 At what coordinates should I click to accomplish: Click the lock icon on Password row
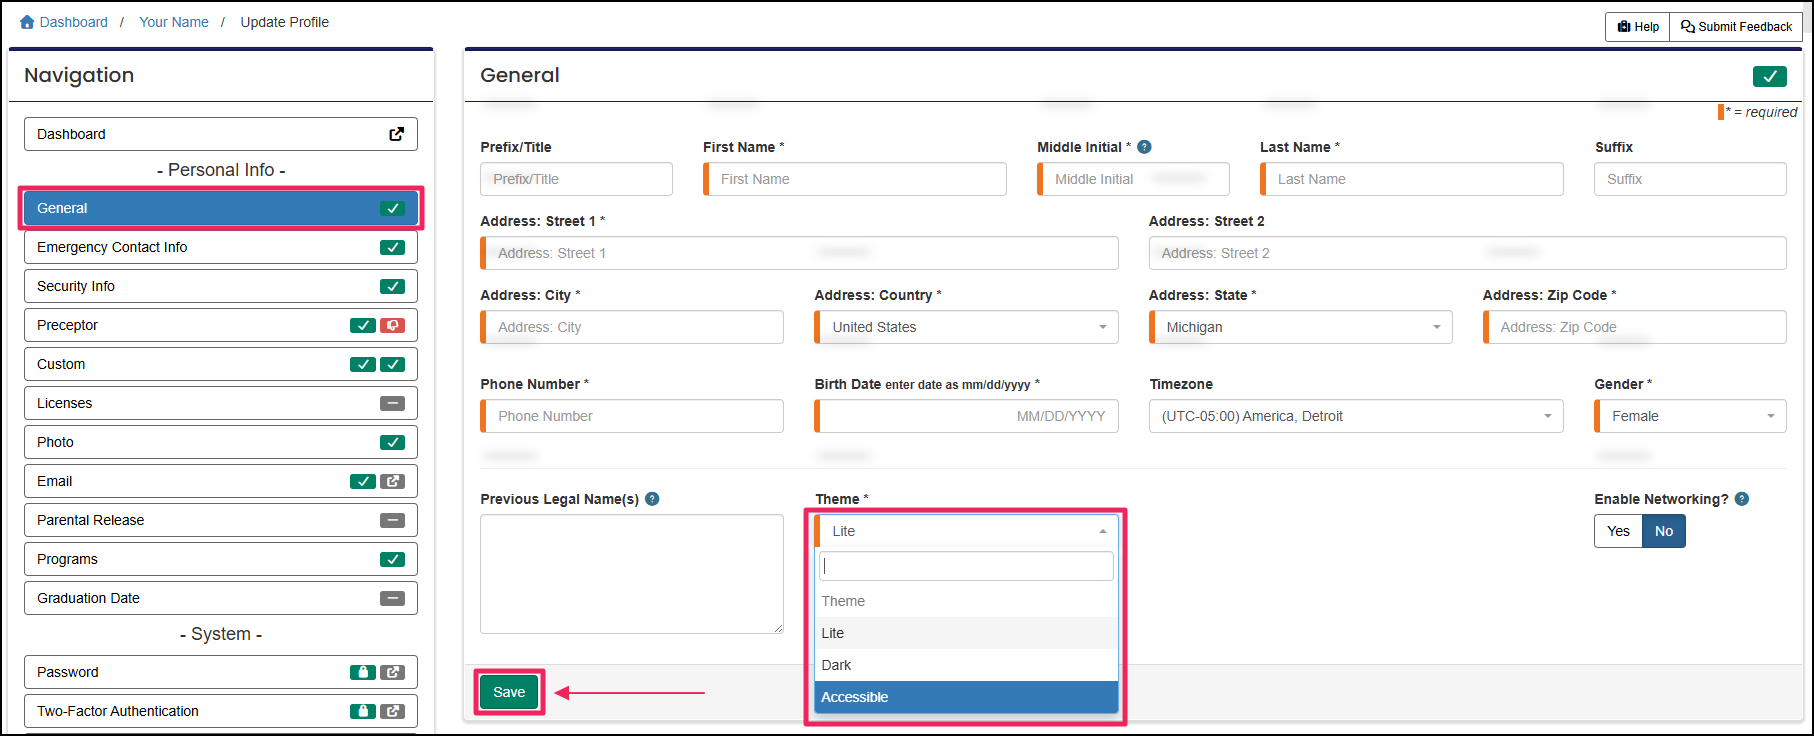click(x=362, y=672)
